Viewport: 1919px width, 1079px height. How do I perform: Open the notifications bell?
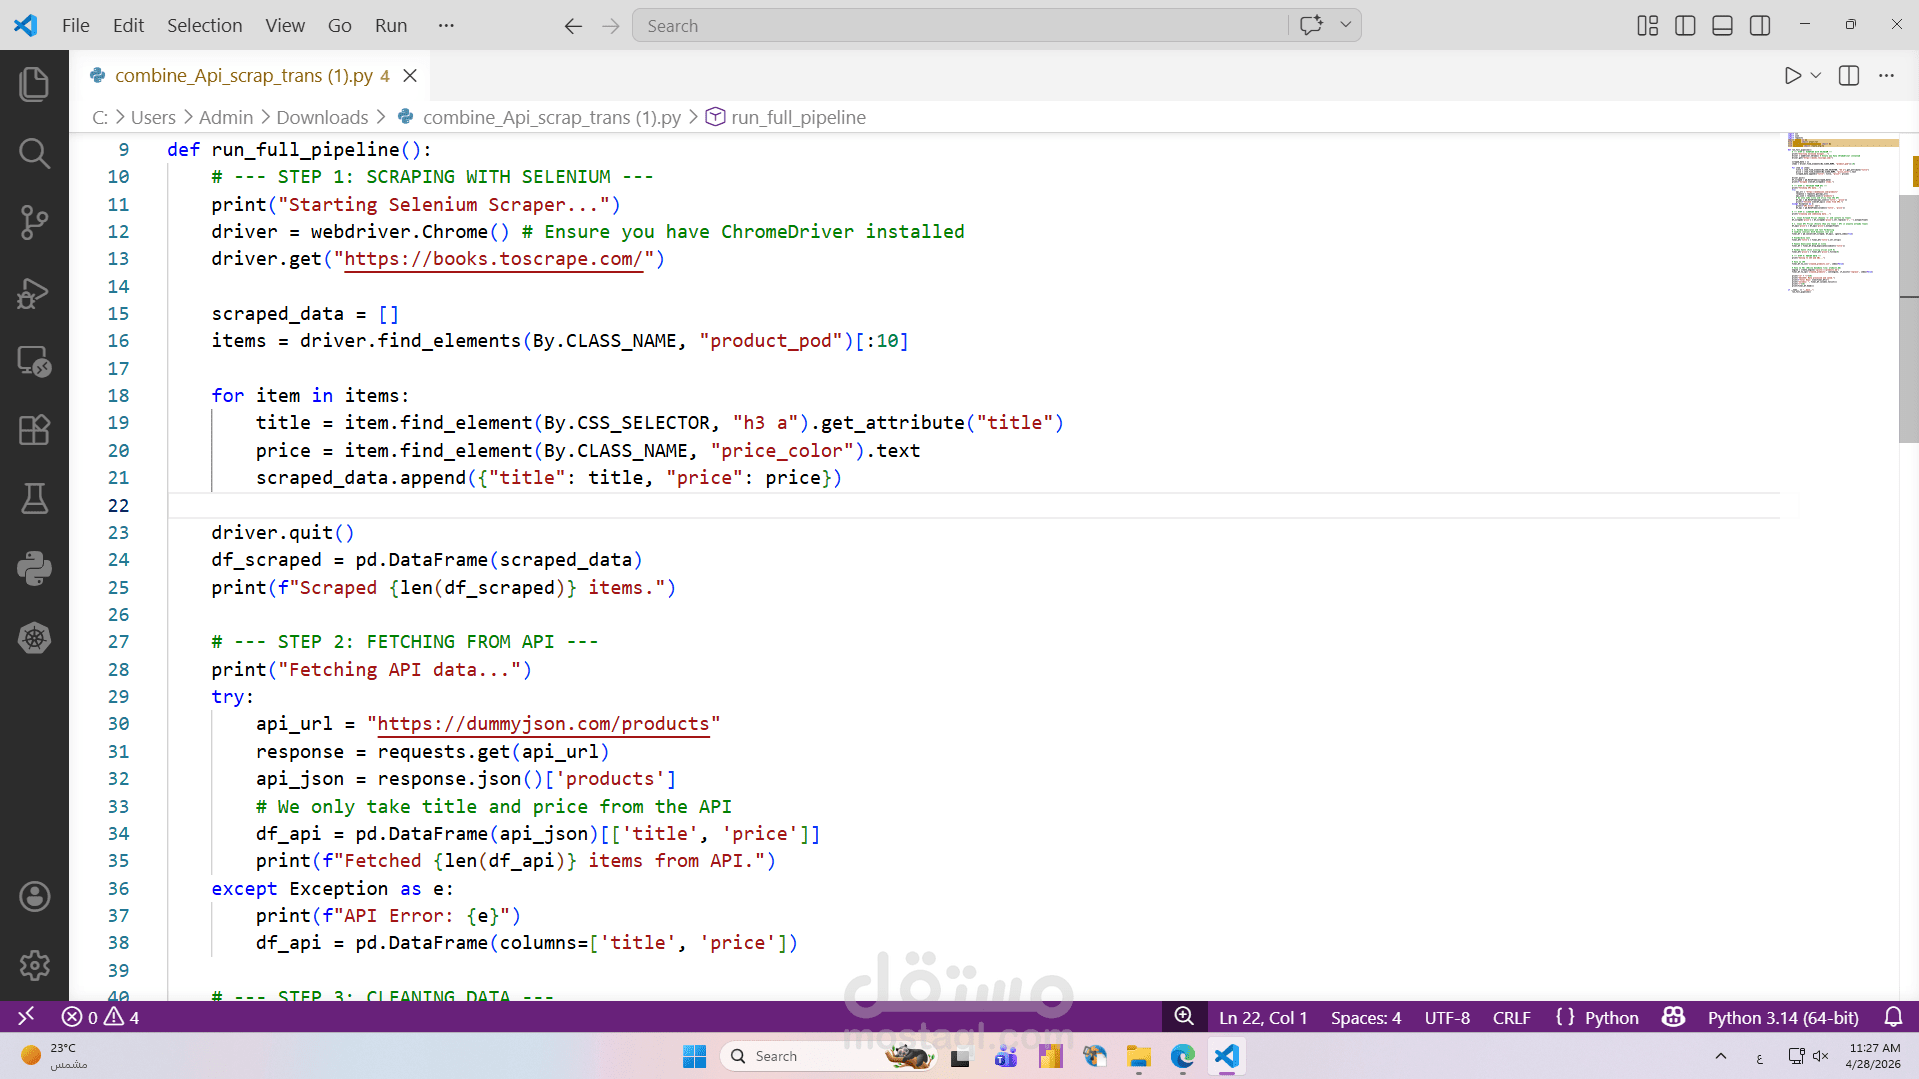click(1893, 1017)
